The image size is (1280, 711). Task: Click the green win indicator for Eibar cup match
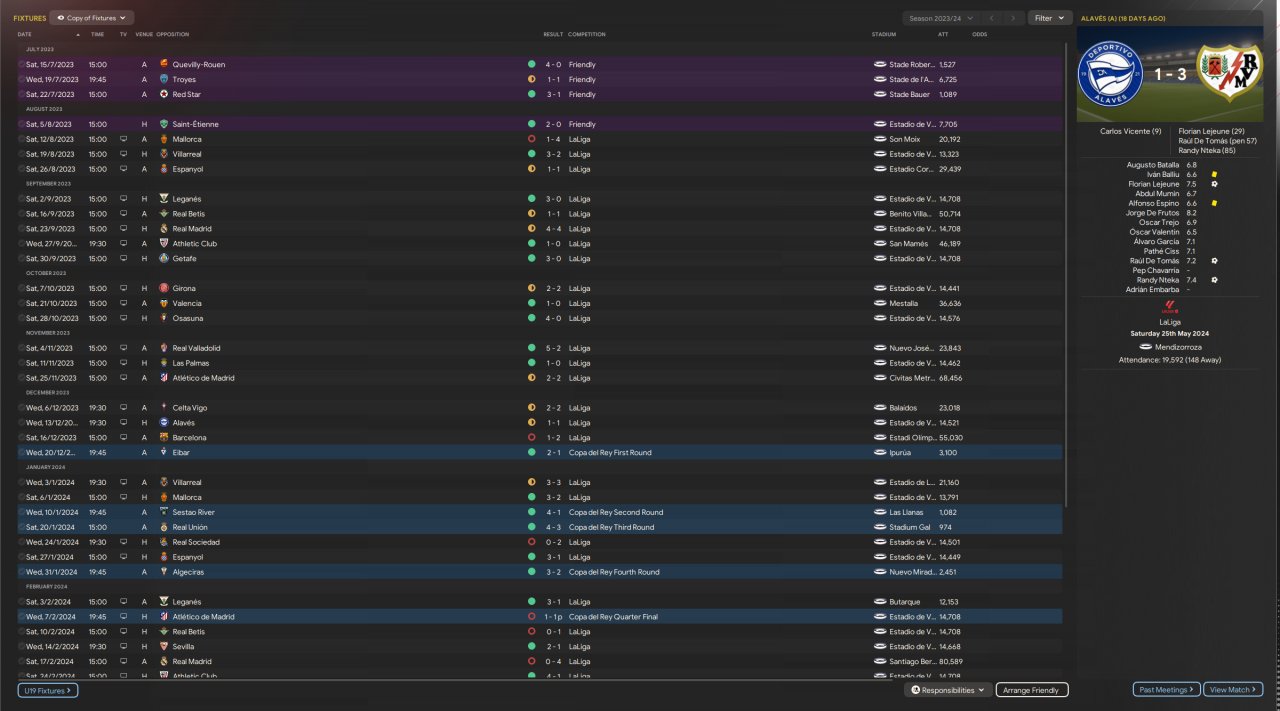point(532,453)
